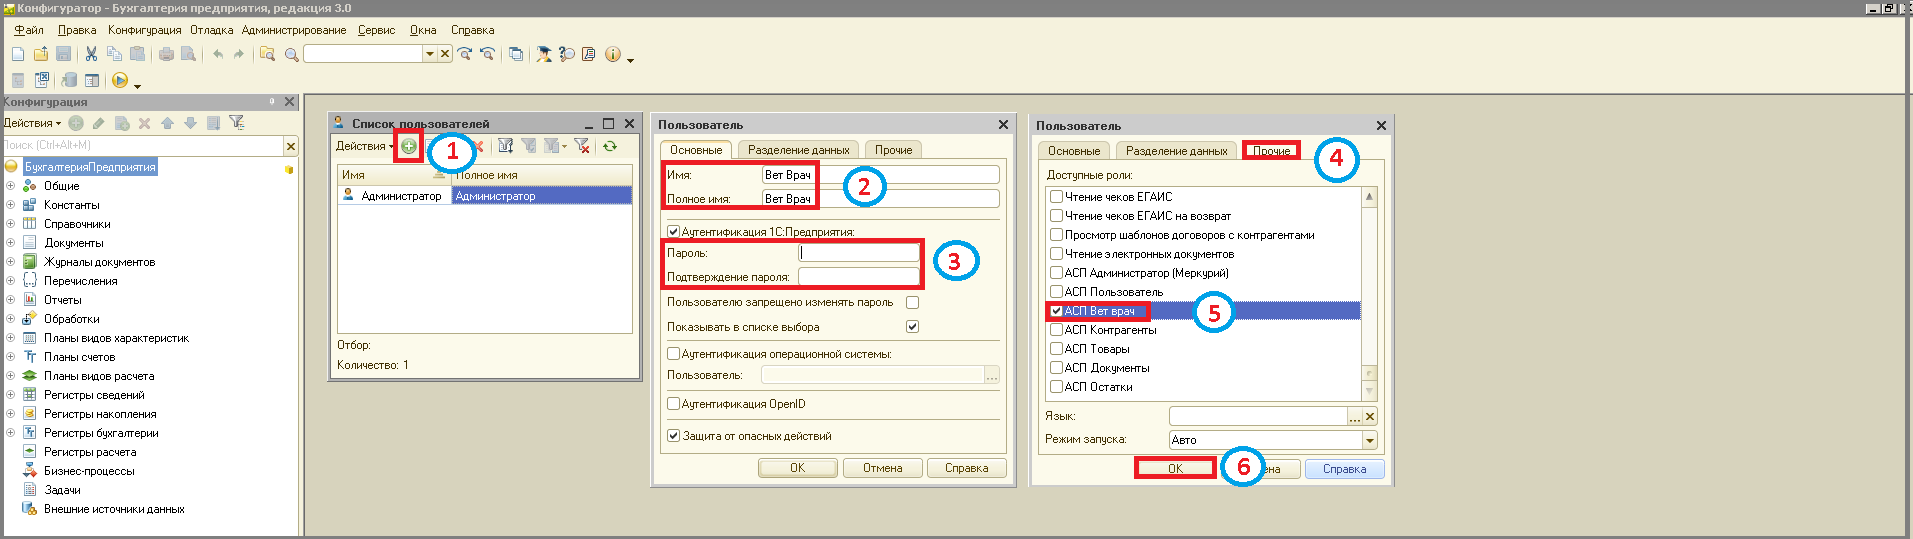Click the Paste clipboard icon
Viewport: 1913px width, 539px height.
click(x=137, y=54)
